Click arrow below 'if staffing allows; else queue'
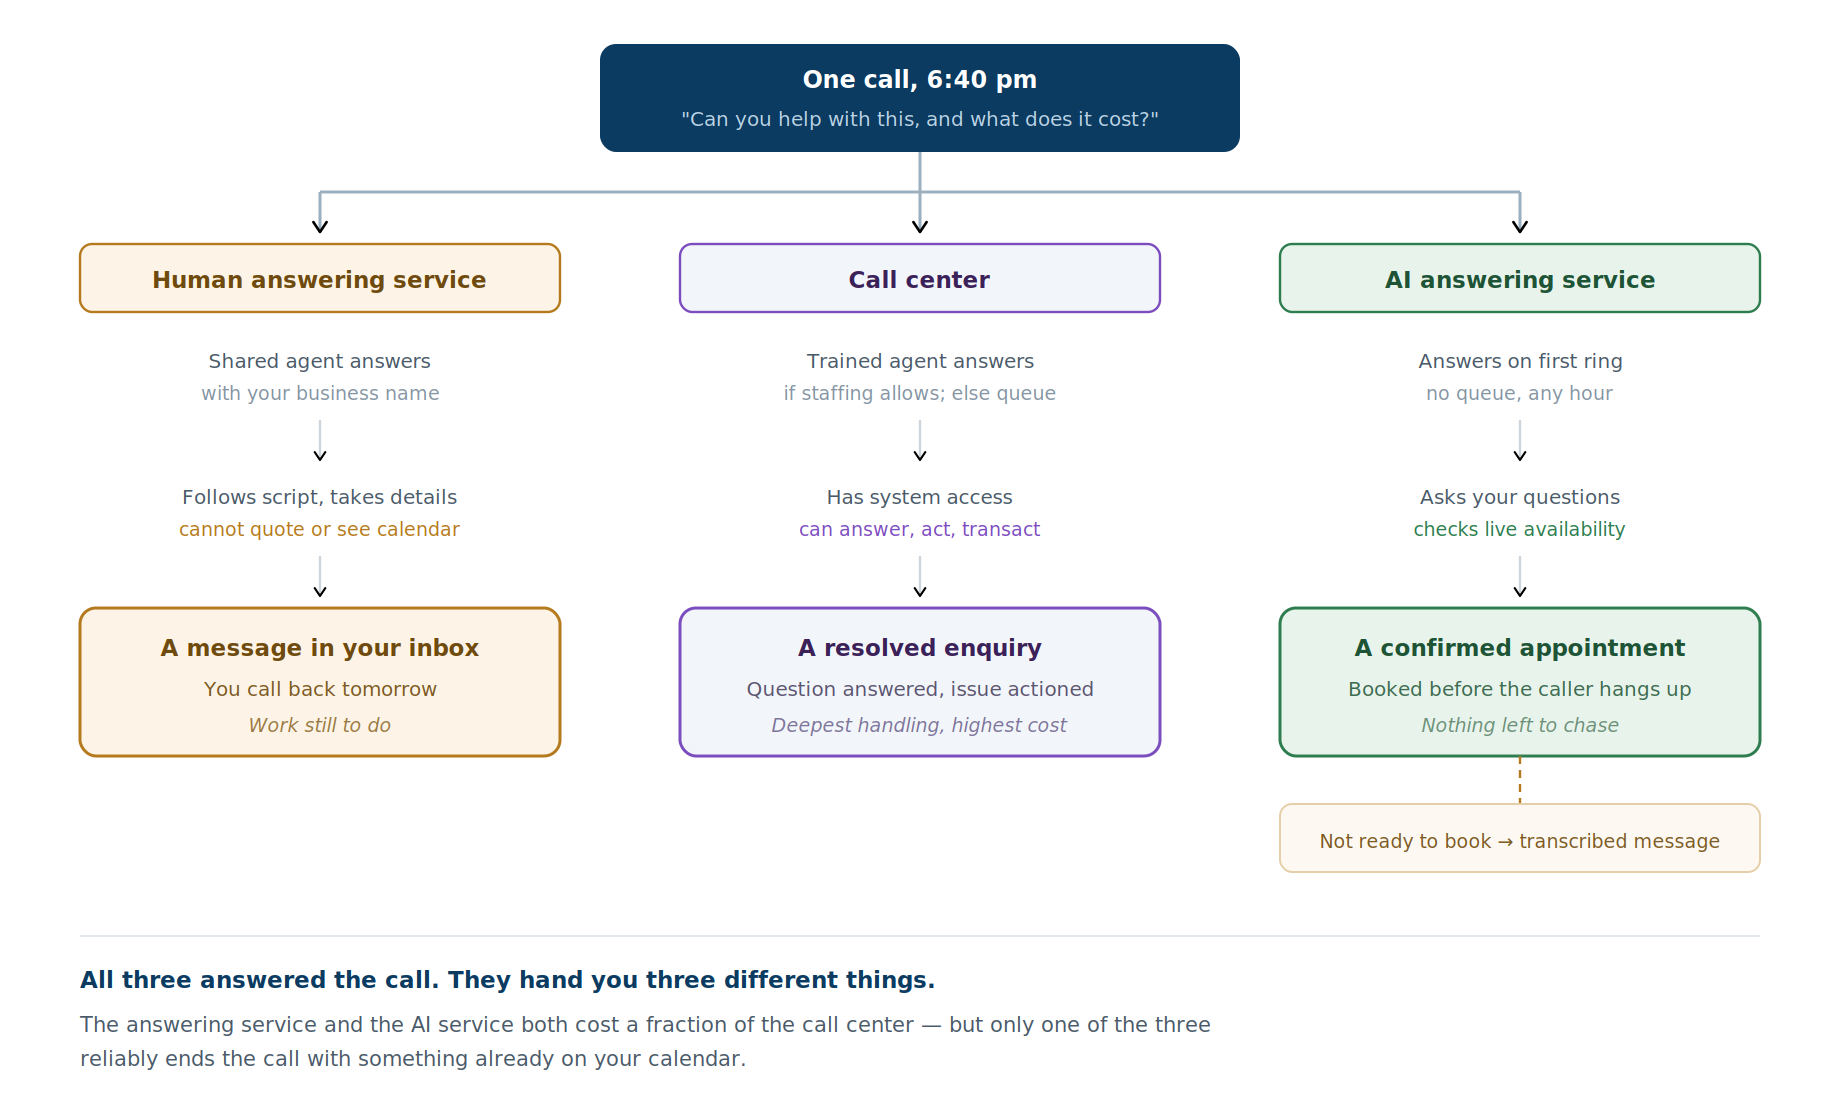Screen dimensions: 1840x1120 tap(920, 441)
